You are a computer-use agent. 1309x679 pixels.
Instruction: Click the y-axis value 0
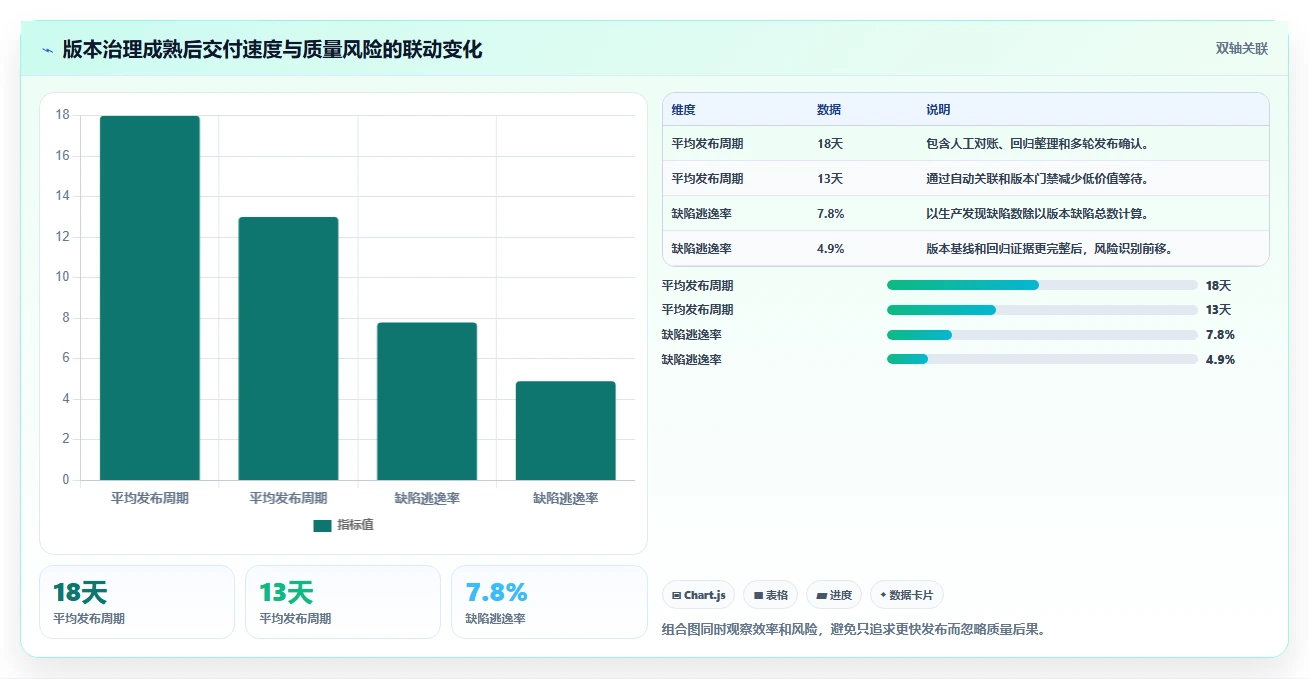pos(66,479)
